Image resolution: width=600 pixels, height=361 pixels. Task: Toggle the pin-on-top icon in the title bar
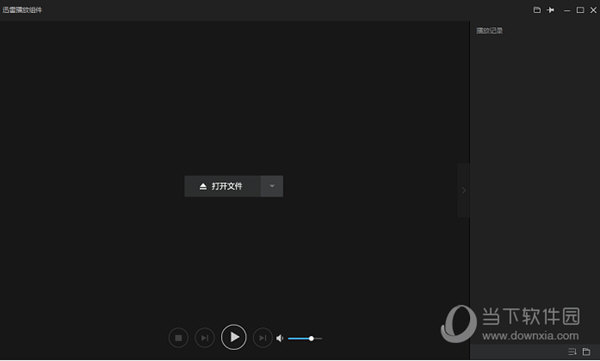tap(551, 10)
